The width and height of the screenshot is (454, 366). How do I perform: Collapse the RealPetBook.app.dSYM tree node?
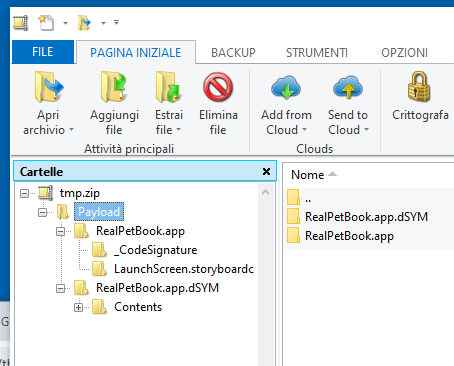tap(60, 288)
